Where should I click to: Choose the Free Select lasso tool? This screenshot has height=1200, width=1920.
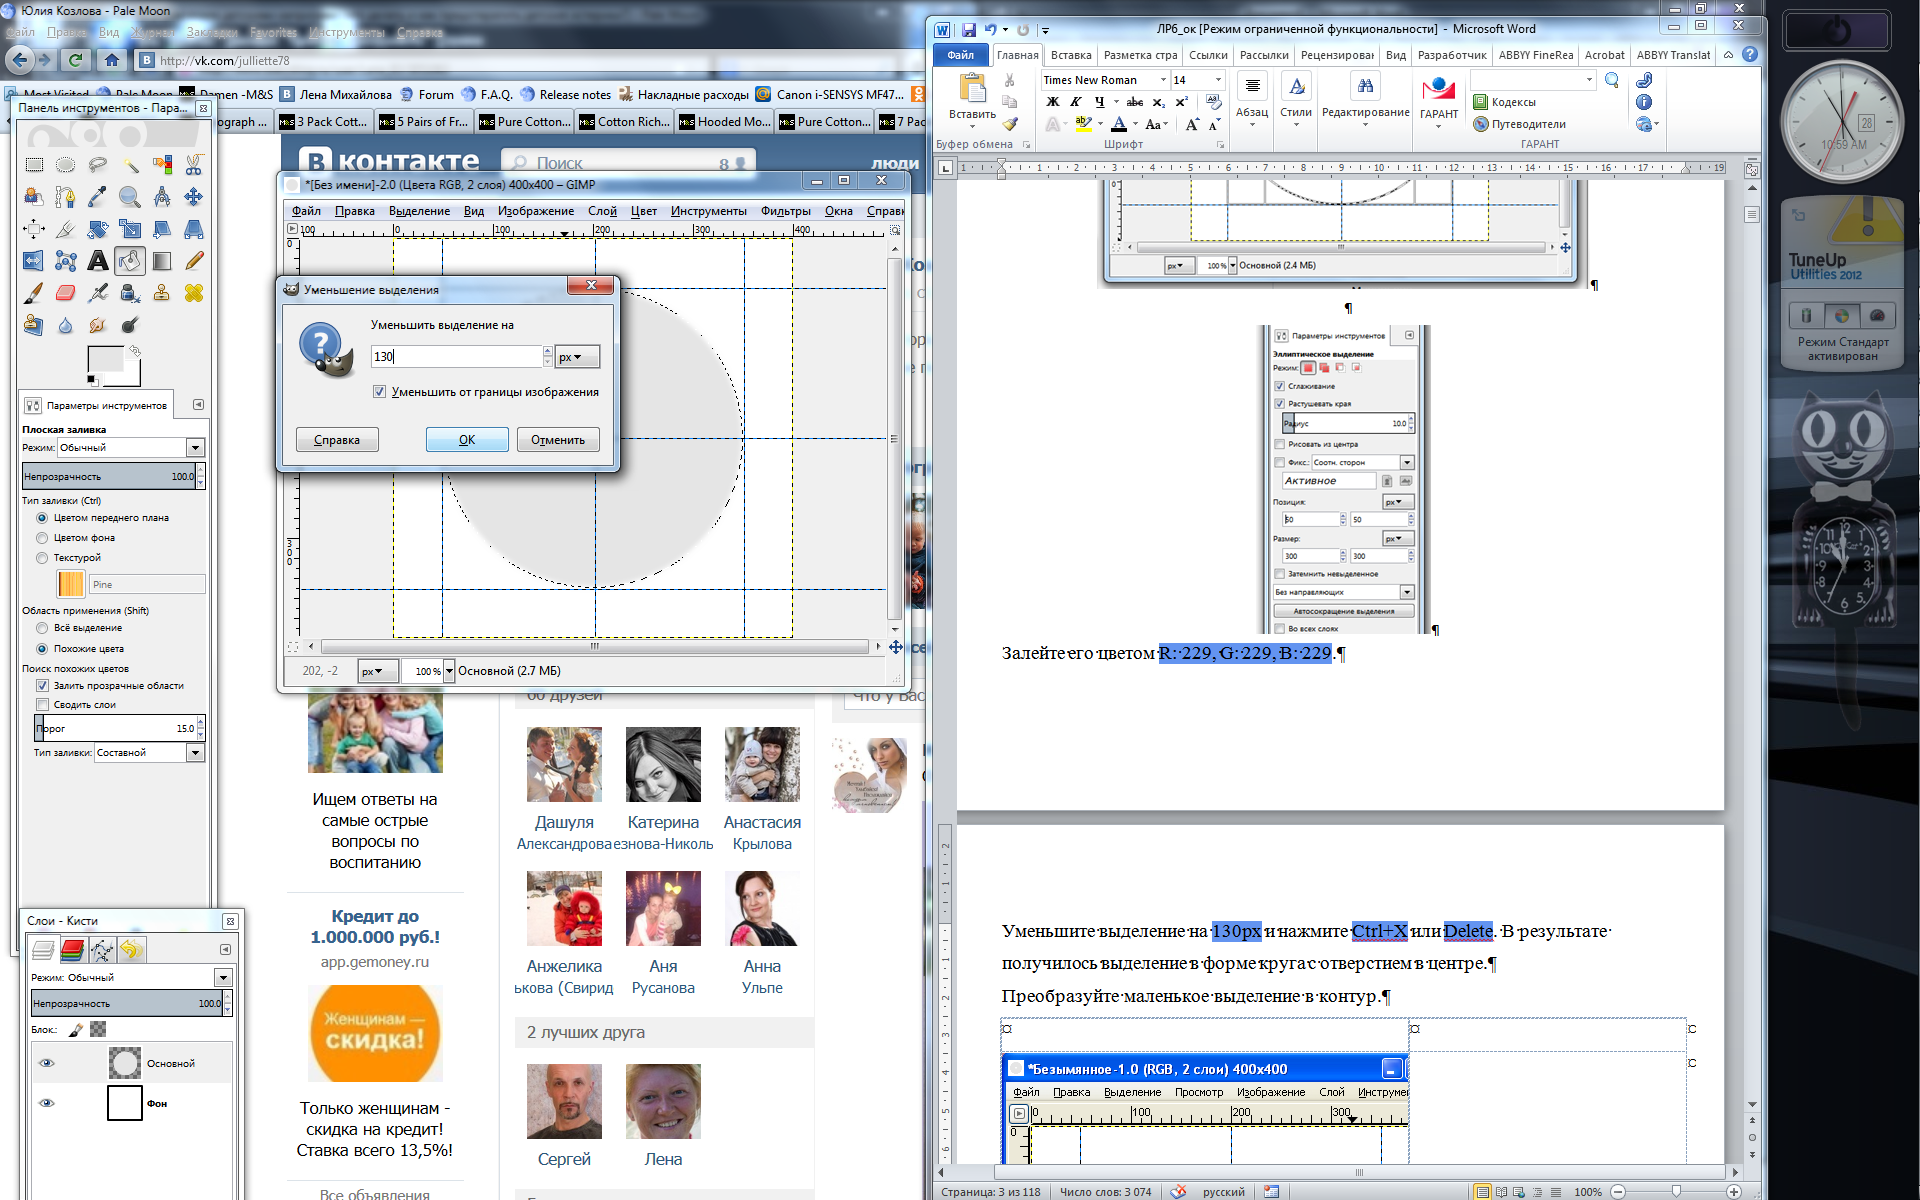(x=98, y=165)
